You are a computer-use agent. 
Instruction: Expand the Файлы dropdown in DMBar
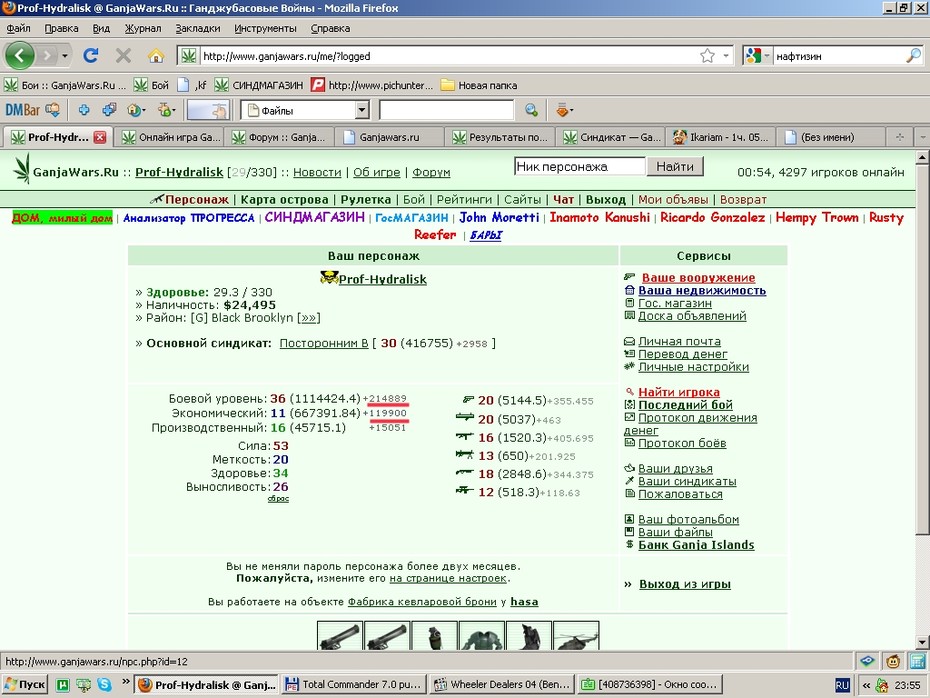point(362,110)
